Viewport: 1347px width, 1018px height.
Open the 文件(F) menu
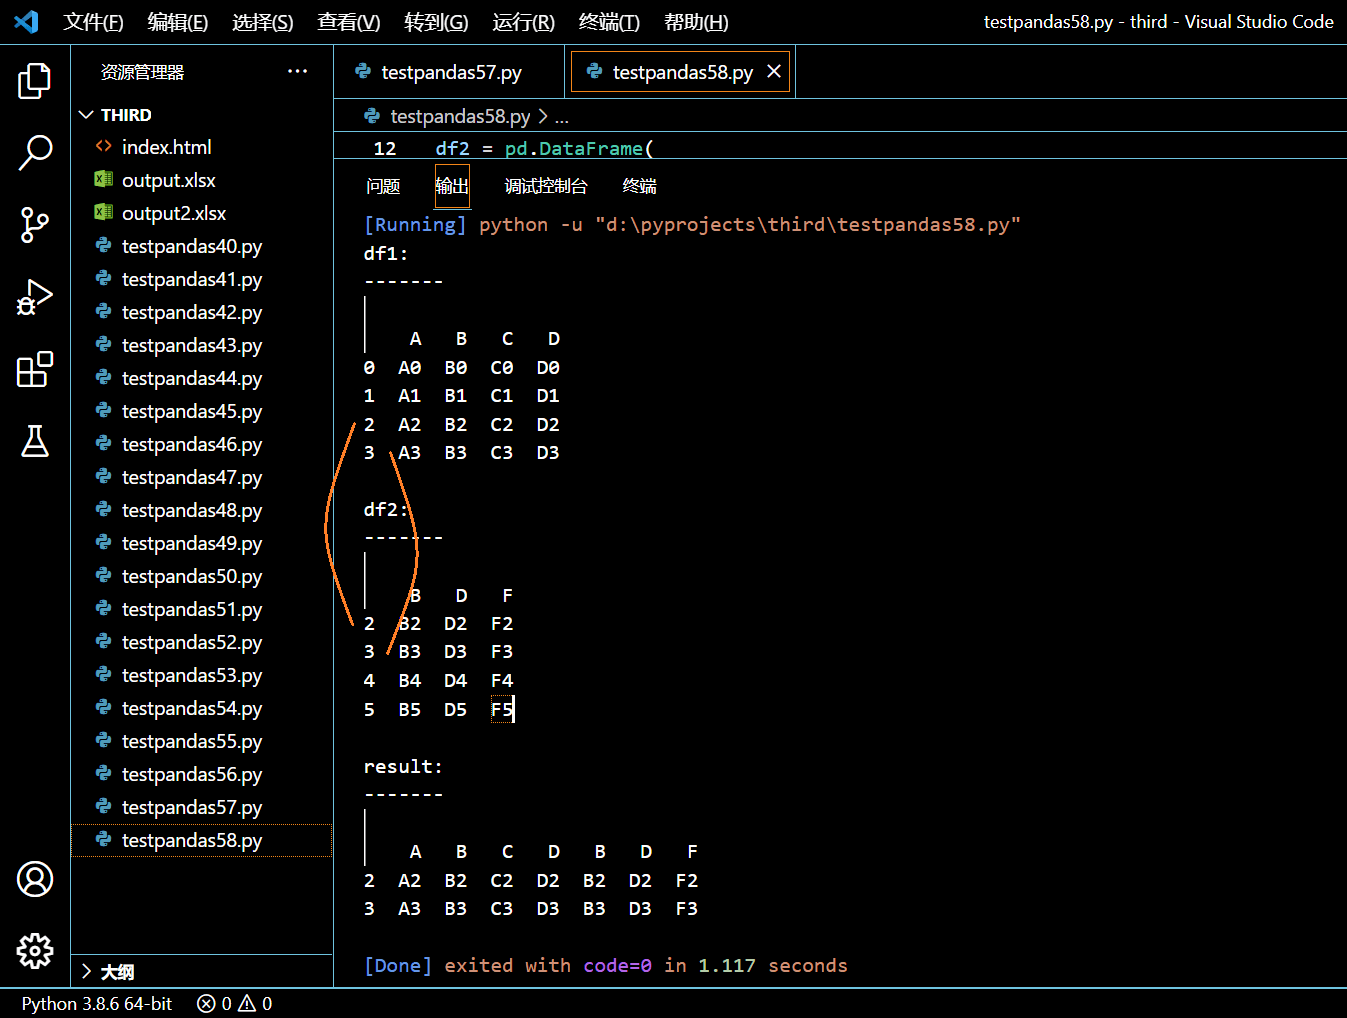(x=93, y=22)
